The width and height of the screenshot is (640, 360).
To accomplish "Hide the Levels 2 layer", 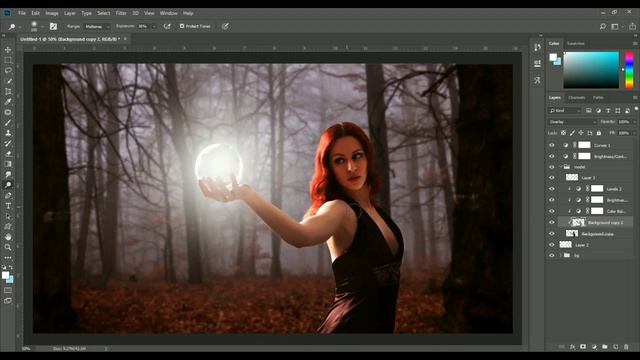I will 552,189.
